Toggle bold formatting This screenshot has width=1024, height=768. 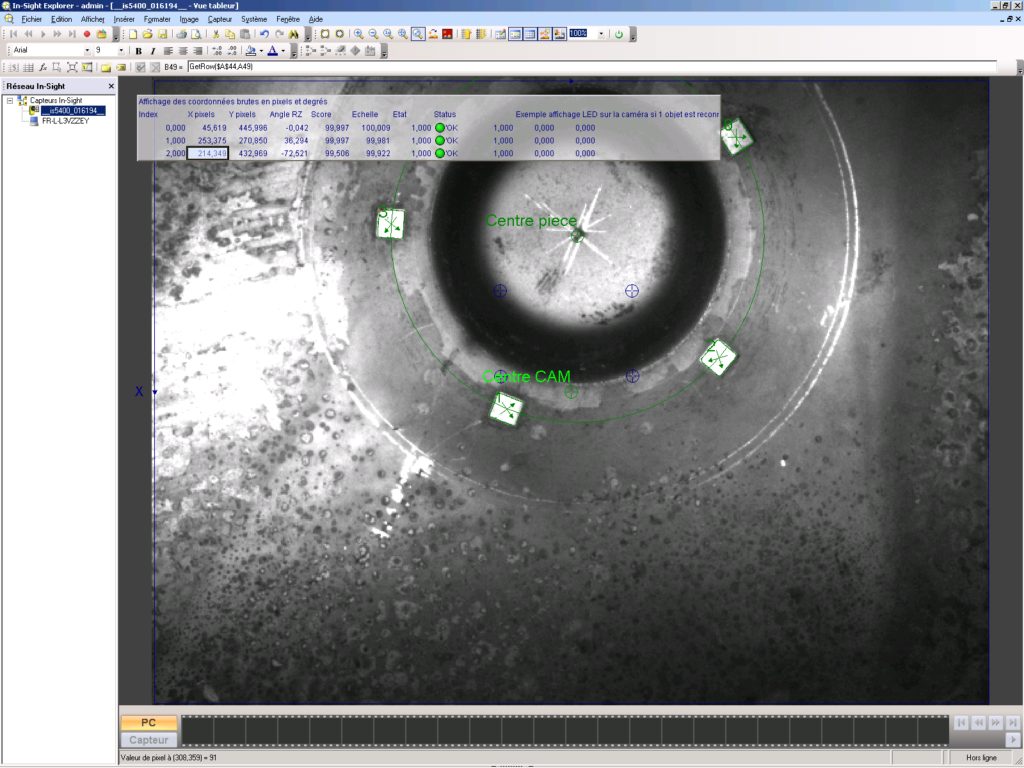pos(138,51)
